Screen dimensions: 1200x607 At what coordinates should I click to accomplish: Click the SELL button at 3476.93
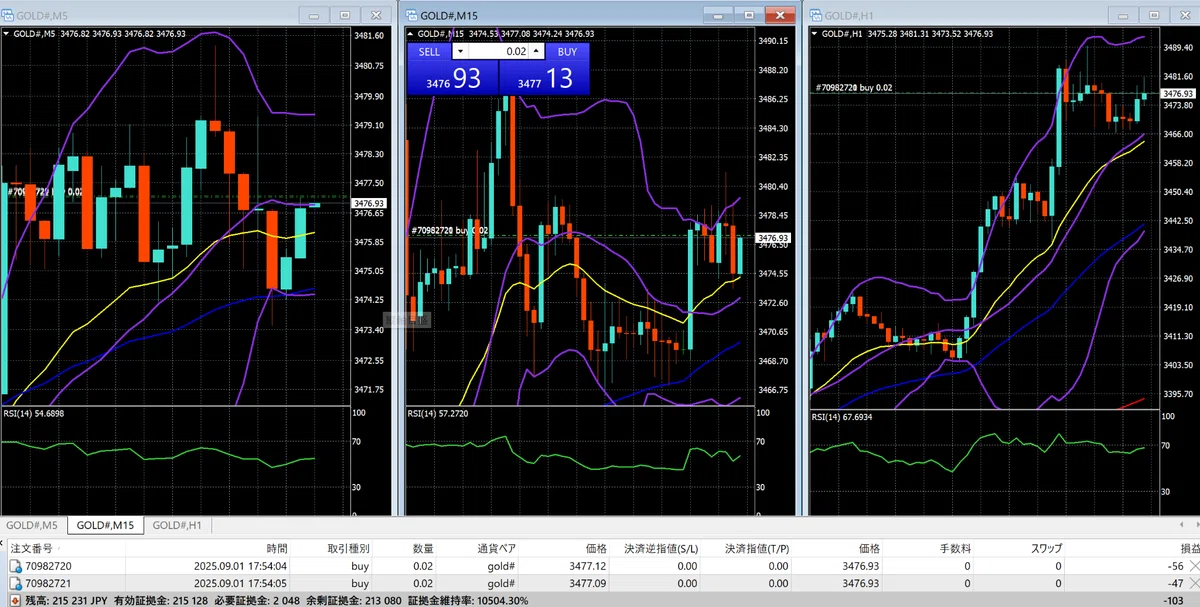coord(451,70)
